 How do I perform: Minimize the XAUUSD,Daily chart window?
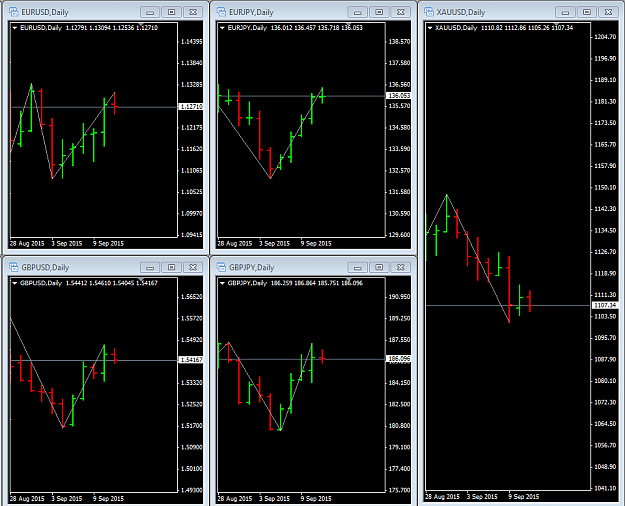coord(565,12)
